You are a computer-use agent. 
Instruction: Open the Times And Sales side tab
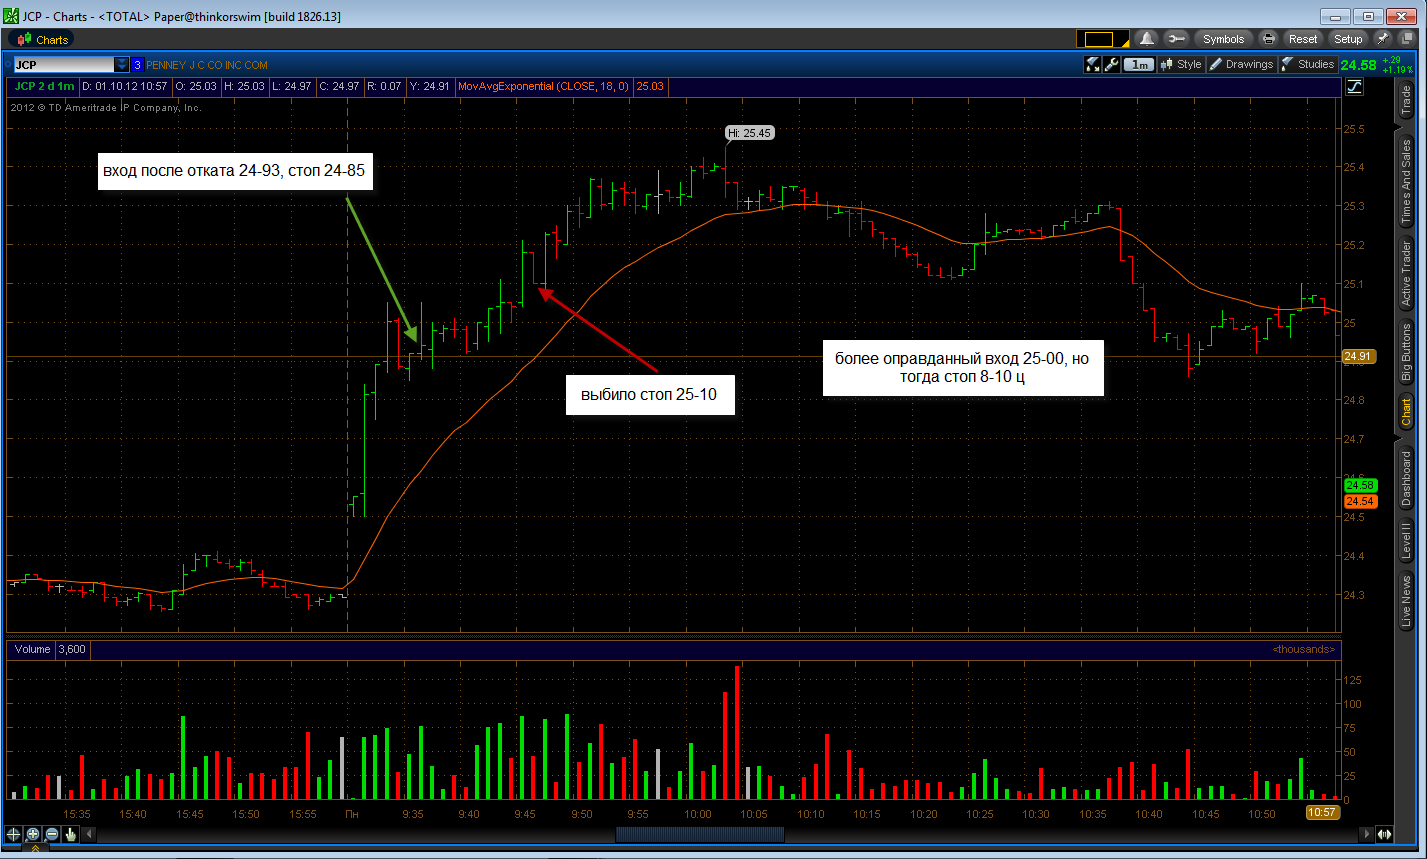[x=1406, y=182]
